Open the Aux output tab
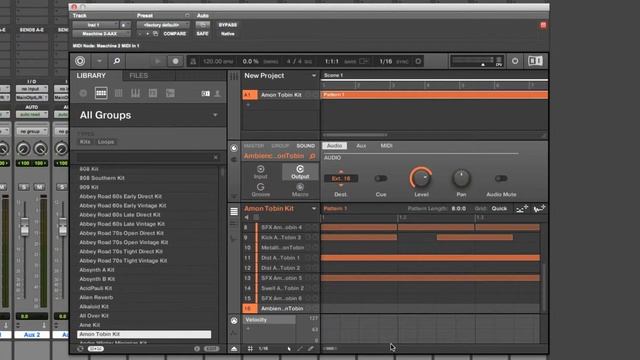Viewport: 640px width, 360px height. click(x=361, y=146)
